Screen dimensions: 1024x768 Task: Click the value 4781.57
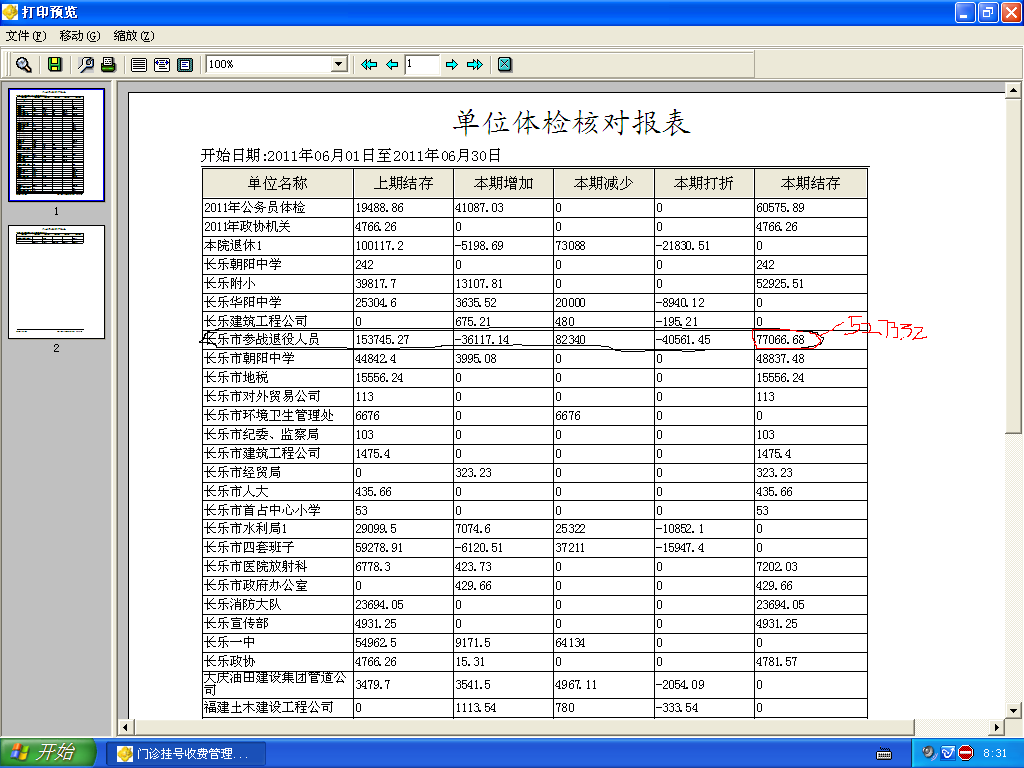click(776, 662)
